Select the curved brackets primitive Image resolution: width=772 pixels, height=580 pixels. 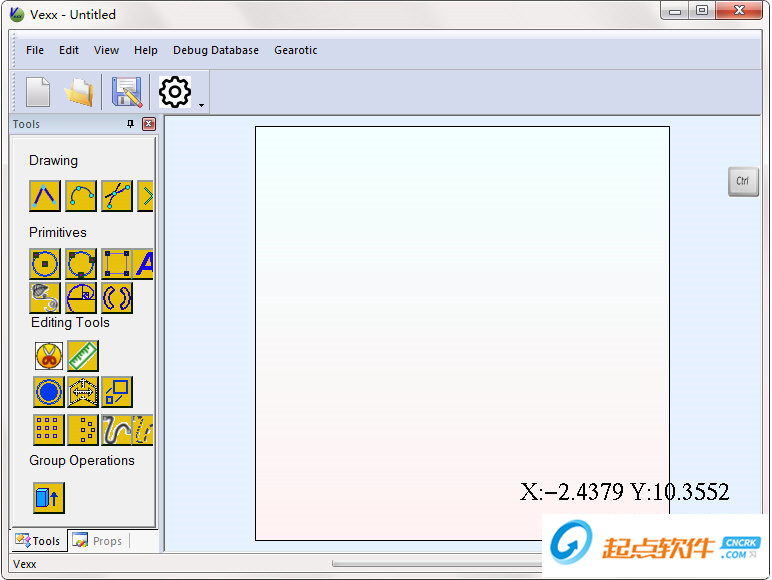(x=117, y=298)
